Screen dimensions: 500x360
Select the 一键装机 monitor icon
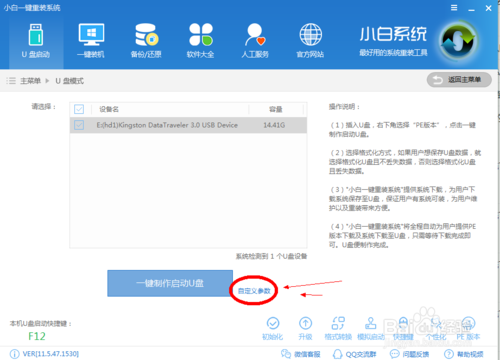point(91,35)
